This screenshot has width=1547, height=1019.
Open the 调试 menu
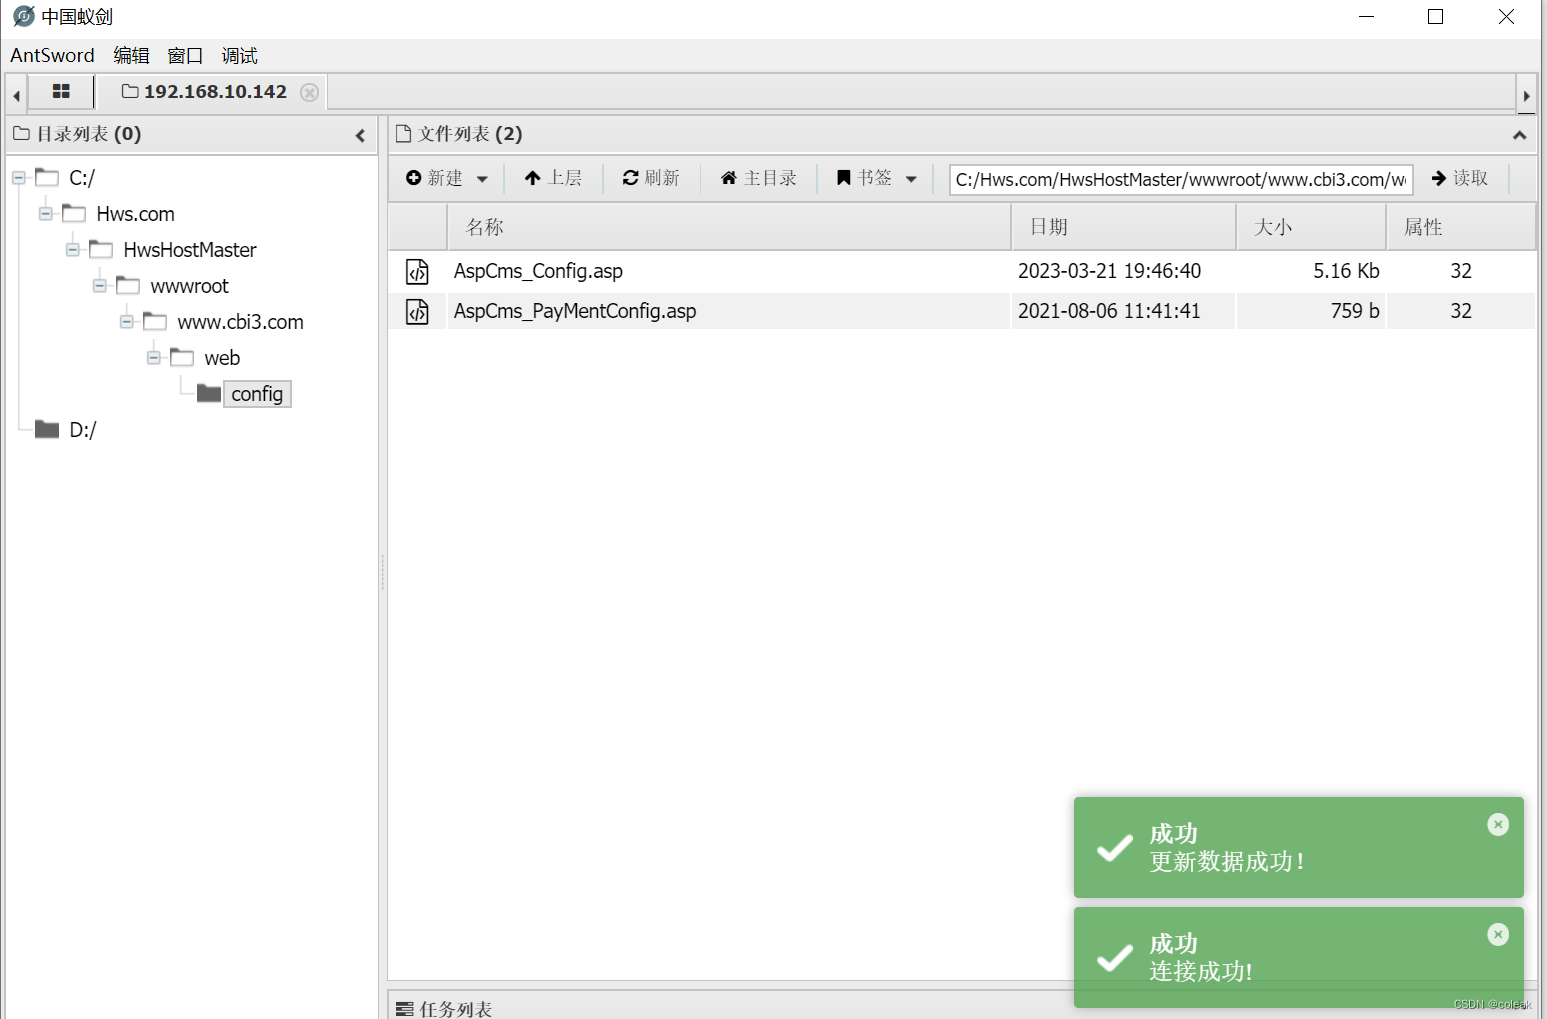click(238, 55)
